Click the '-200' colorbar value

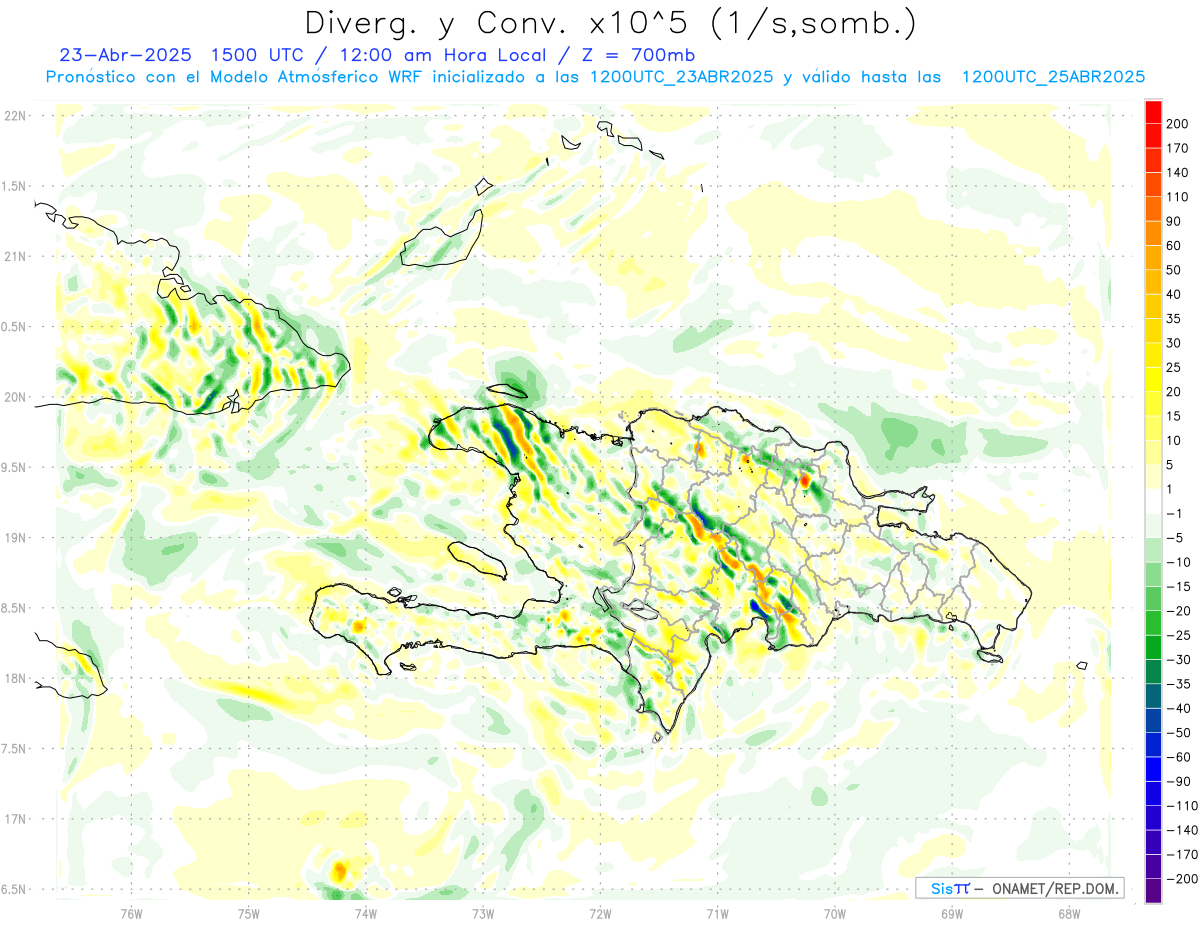coord(1181,879)
